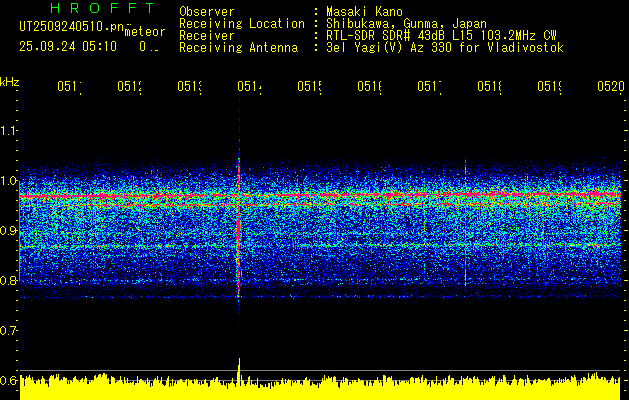Click the RTL-SDR receiver description text
Screen dimensions: 629x400
[x=442, y=35]
